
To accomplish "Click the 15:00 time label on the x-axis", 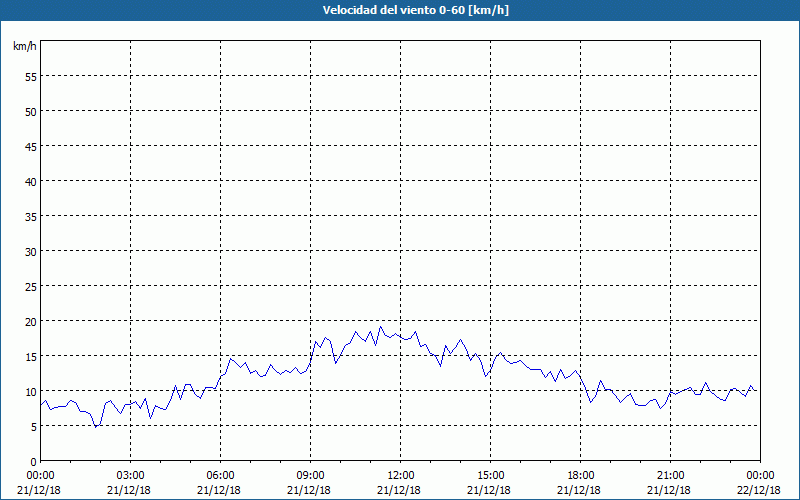I will [491, 476].
